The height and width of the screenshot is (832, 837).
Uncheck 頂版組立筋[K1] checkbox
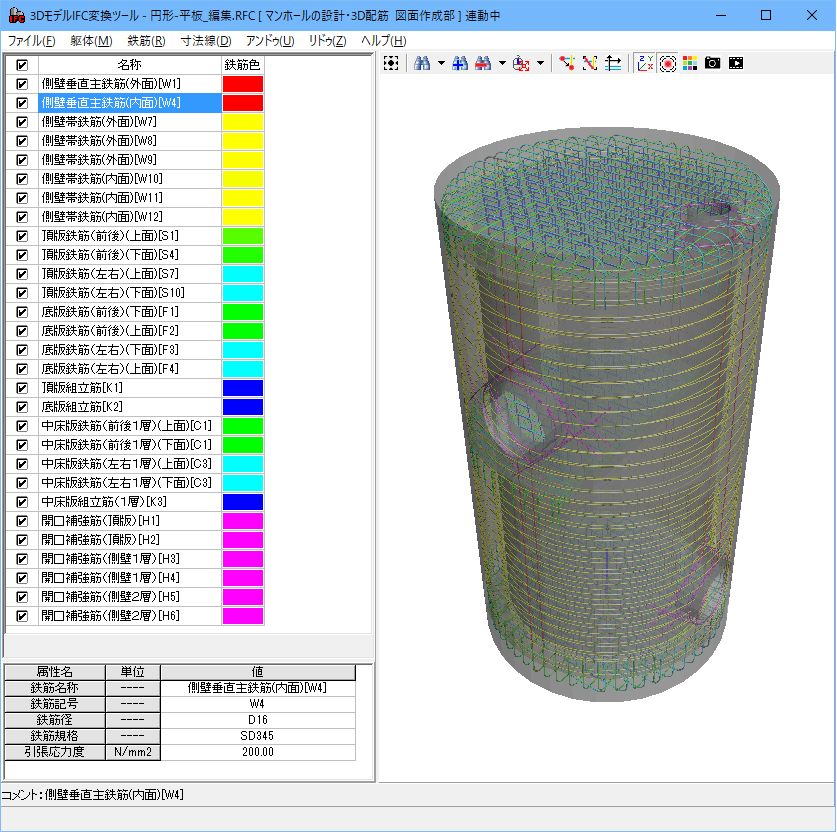tap(22, 388)
